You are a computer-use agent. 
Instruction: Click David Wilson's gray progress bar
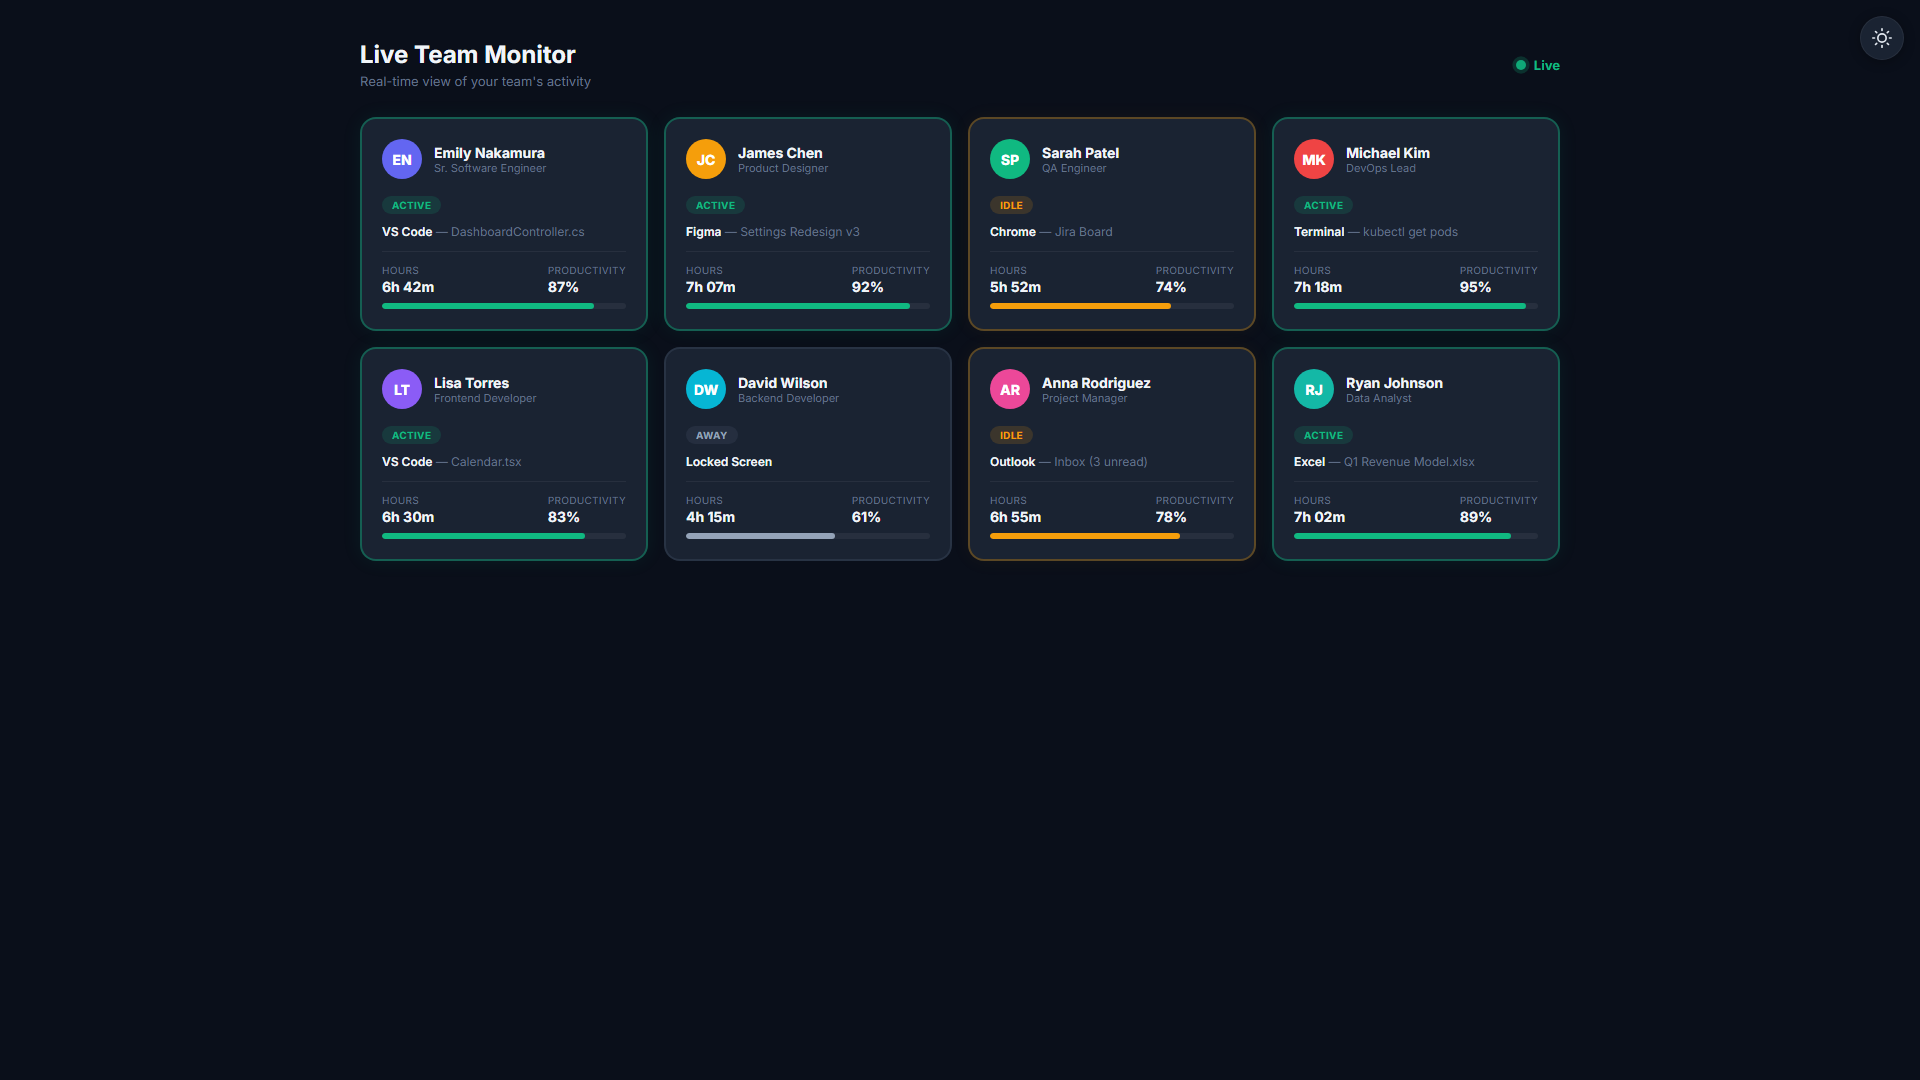808,536
